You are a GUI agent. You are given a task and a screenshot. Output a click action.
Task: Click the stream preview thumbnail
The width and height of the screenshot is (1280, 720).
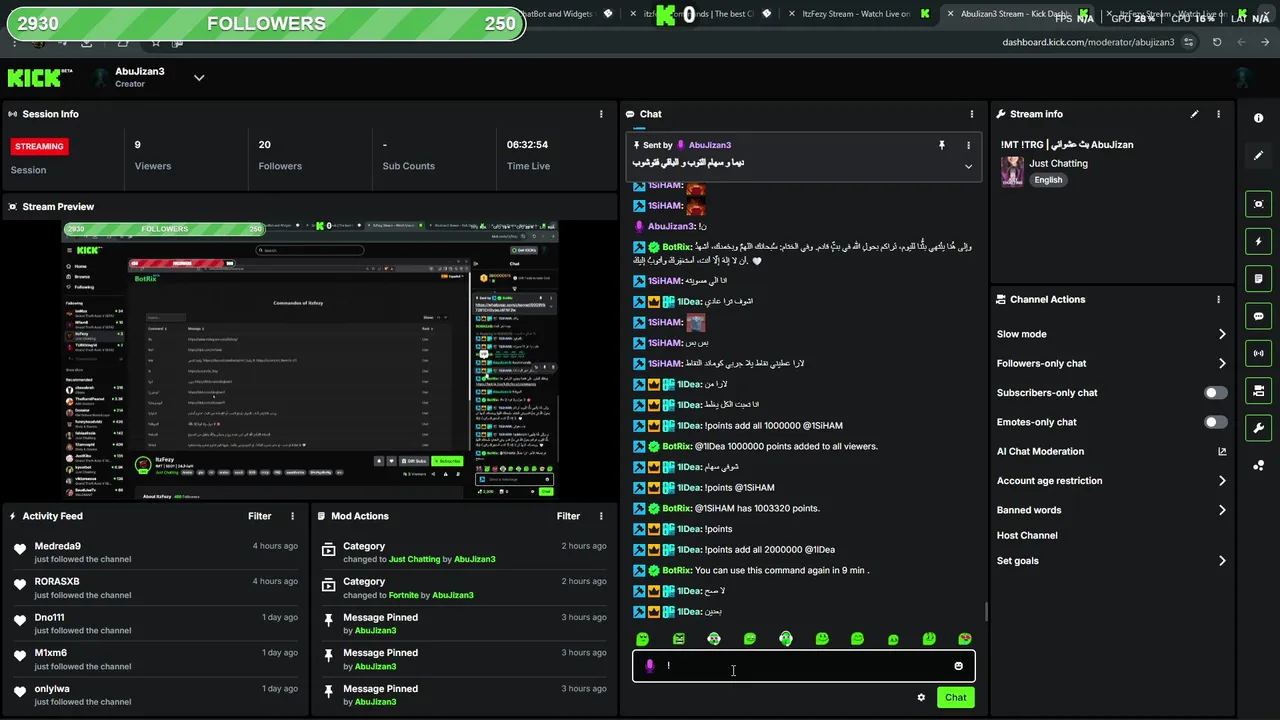(311, 360)
